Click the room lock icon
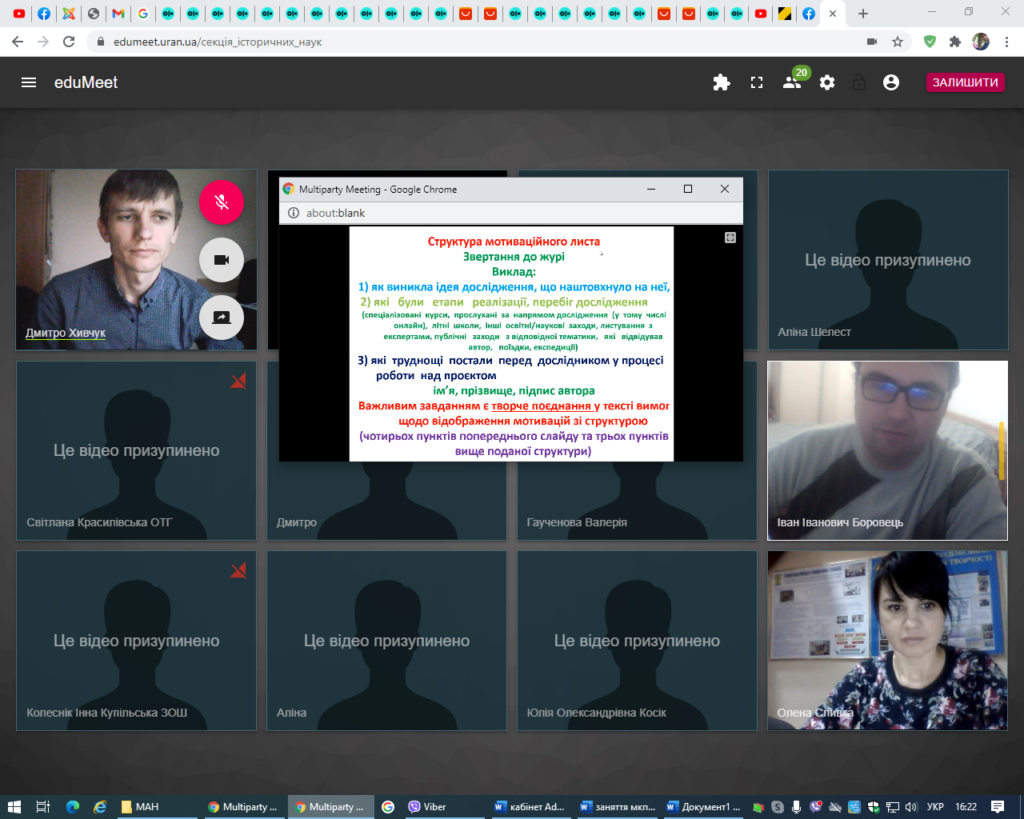The image size is (1024, 819). coord(859,83)
